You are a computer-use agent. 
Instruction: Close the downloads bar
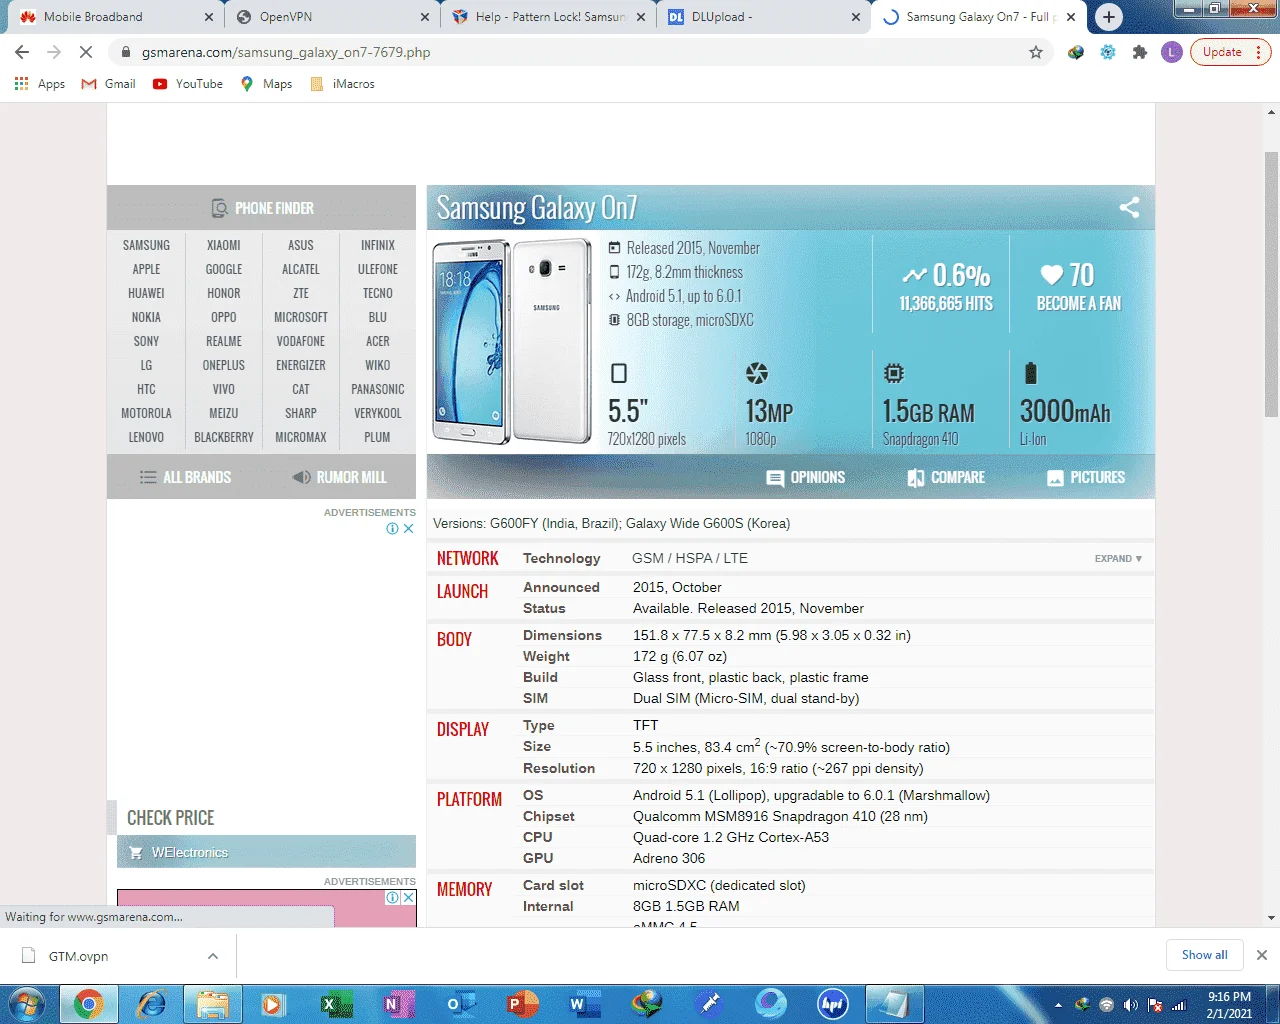pos(1261,955)
